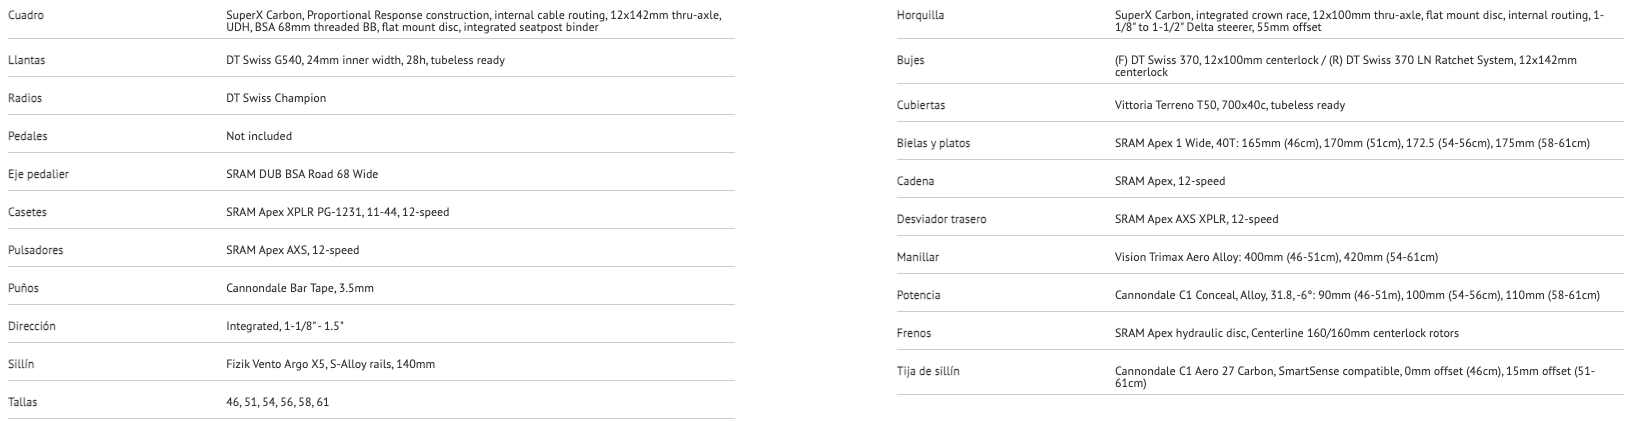Screen dimensions: 1634x421
Task: Select the Tija de sillín label
Action: click(928, 371)
